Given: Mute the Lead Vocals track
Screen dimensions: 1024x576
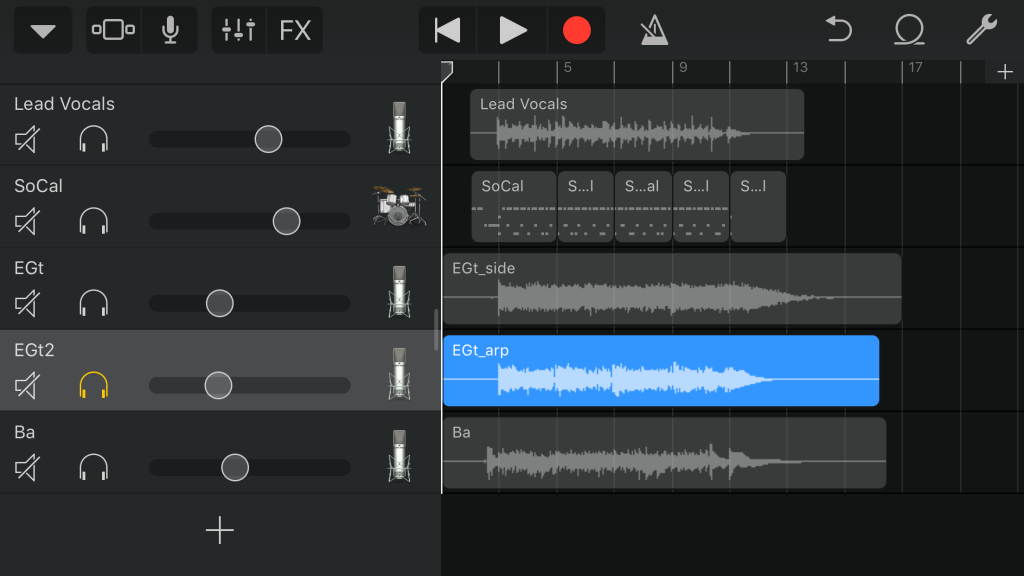Looking at the screenshot, I should [27, 139].
